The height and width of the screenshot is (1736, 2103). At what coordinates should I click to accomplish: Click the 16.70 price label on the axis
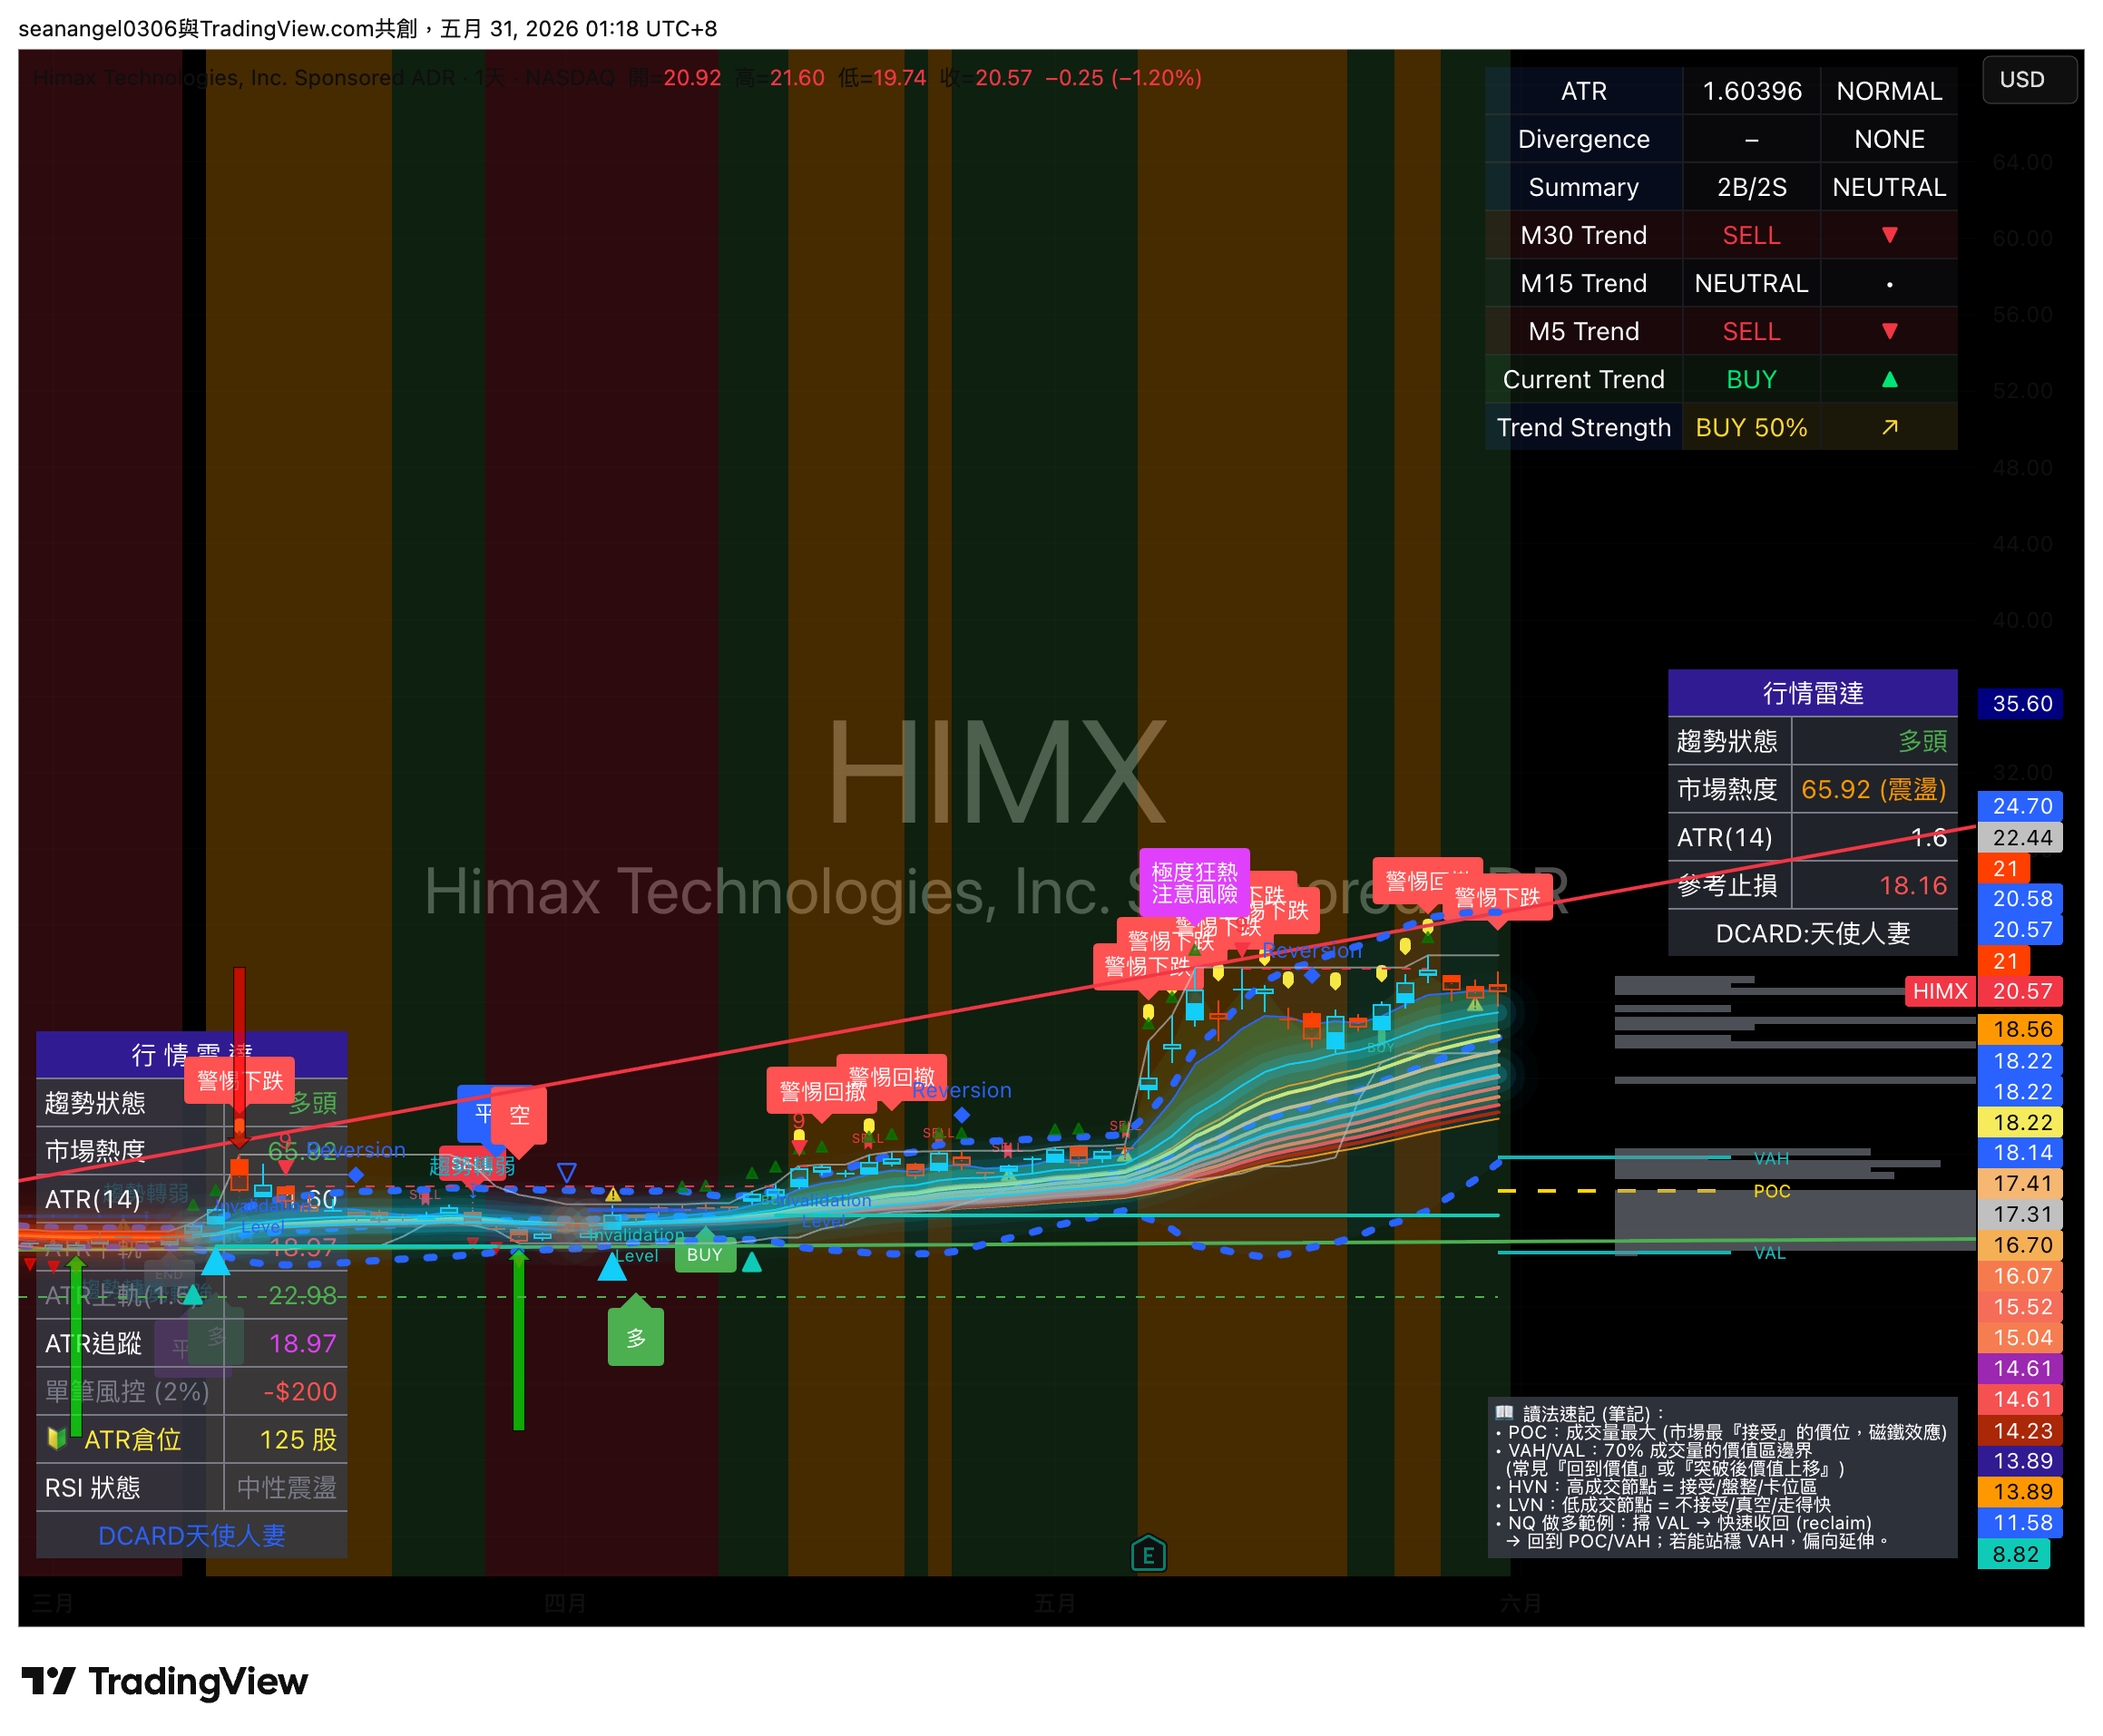coord(2020,1244)
